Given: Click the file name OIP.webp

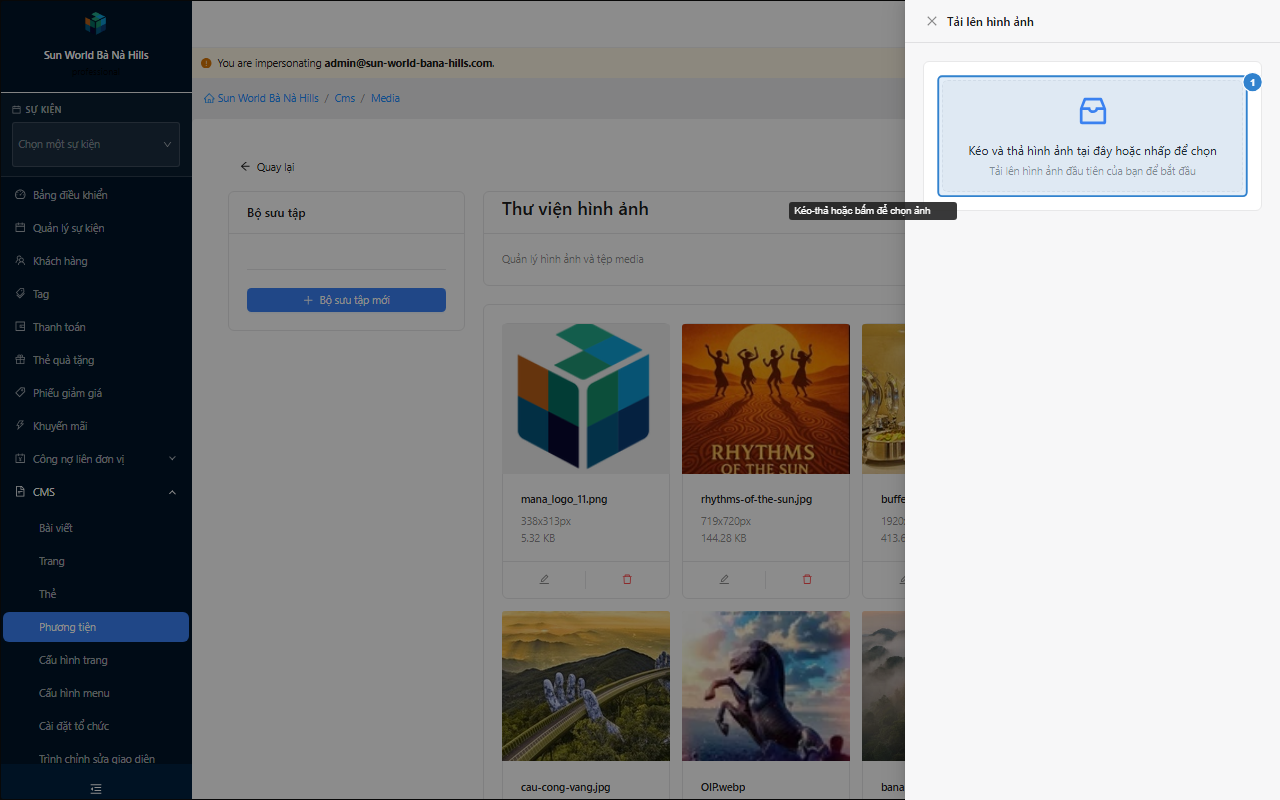Looking at the screenshot, I should click(723, 787).
